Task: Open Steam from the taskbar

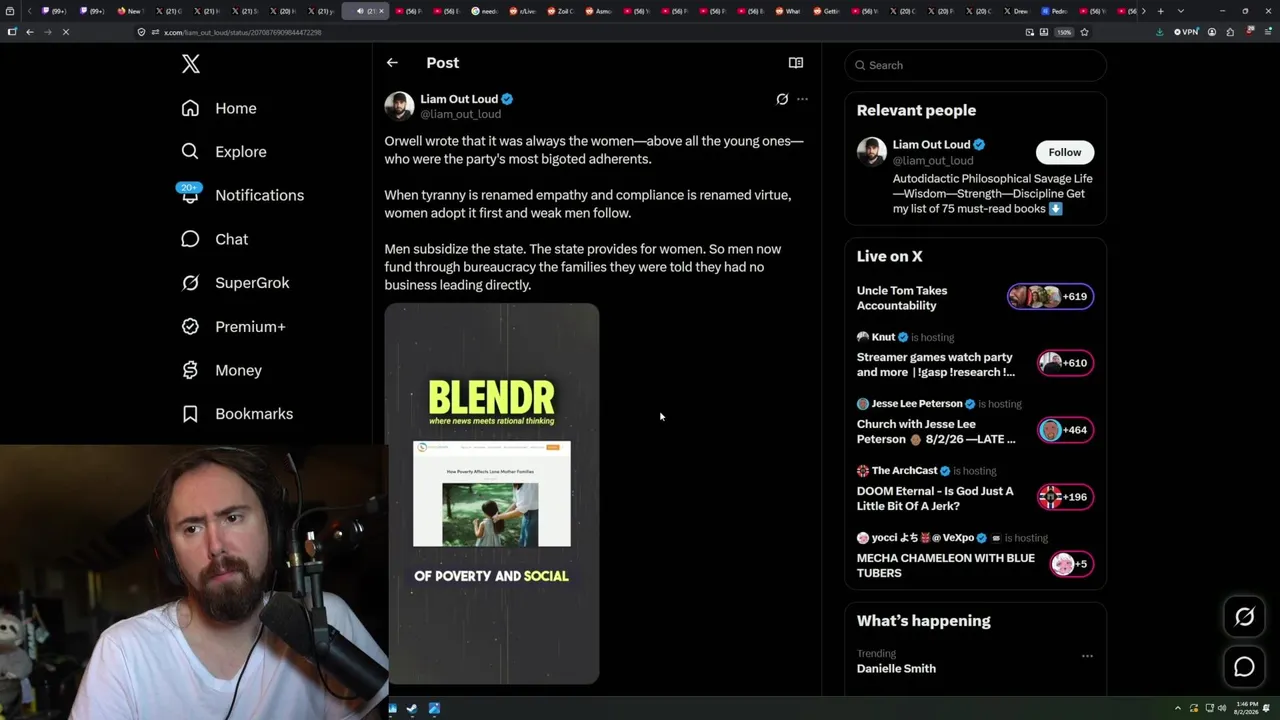Action: point(412,709)
